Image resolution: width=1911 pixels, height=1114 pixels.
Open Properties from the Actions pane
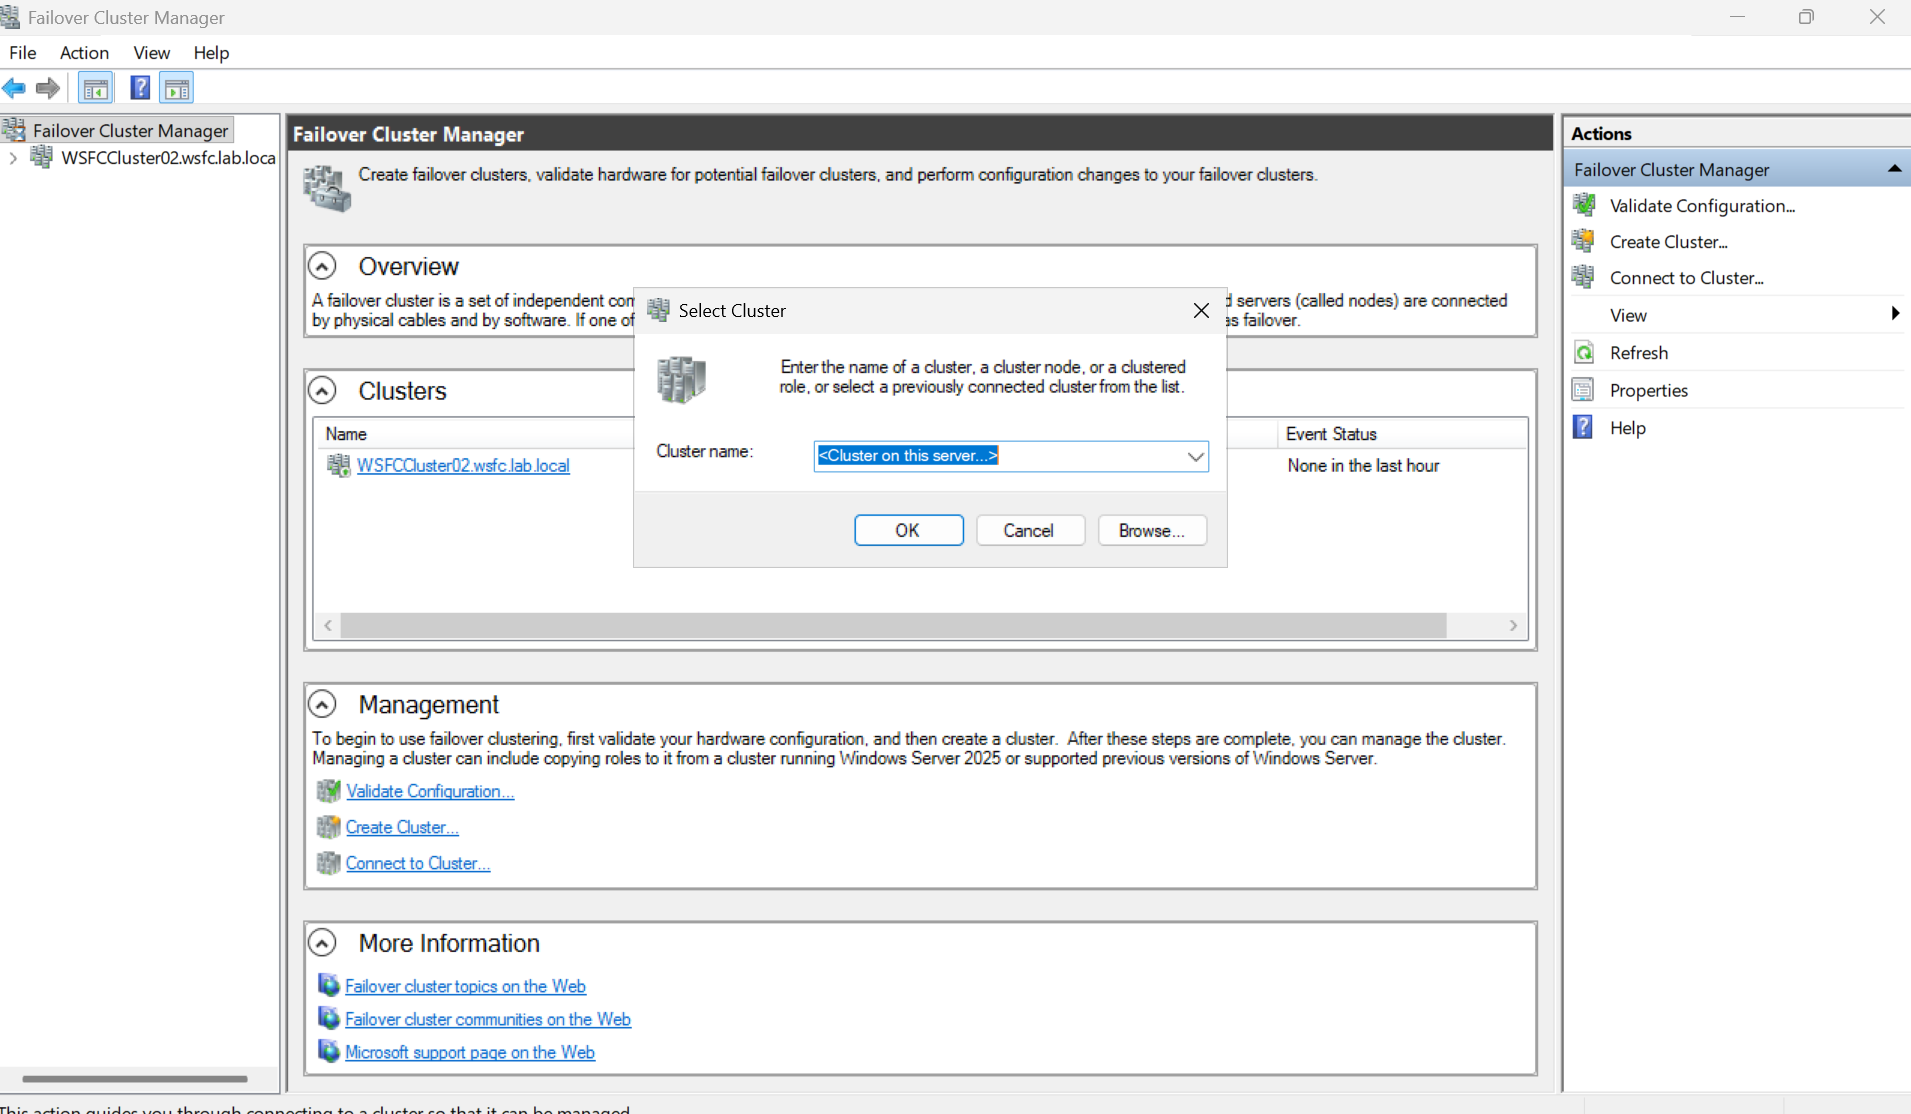(x=1649, y=390)
